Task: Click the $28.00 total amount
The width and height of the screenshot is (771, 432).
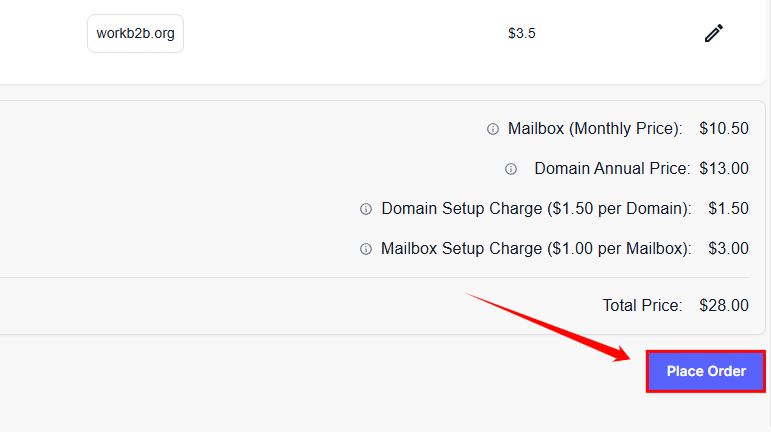Action: click(724, 305)
